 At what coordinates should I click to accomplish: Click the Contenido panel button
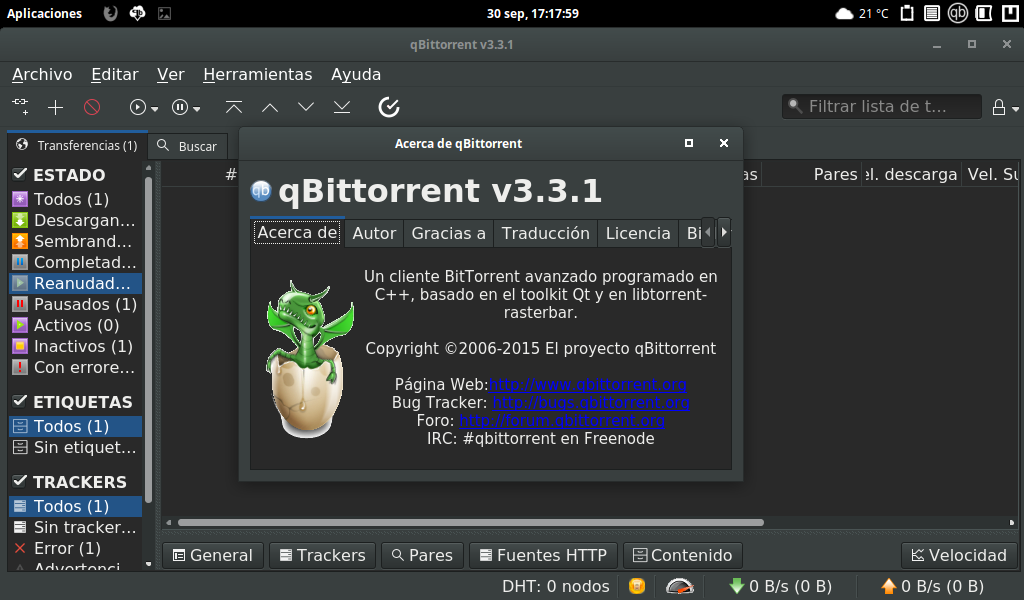pyautogui.click(x=682, y=555)
